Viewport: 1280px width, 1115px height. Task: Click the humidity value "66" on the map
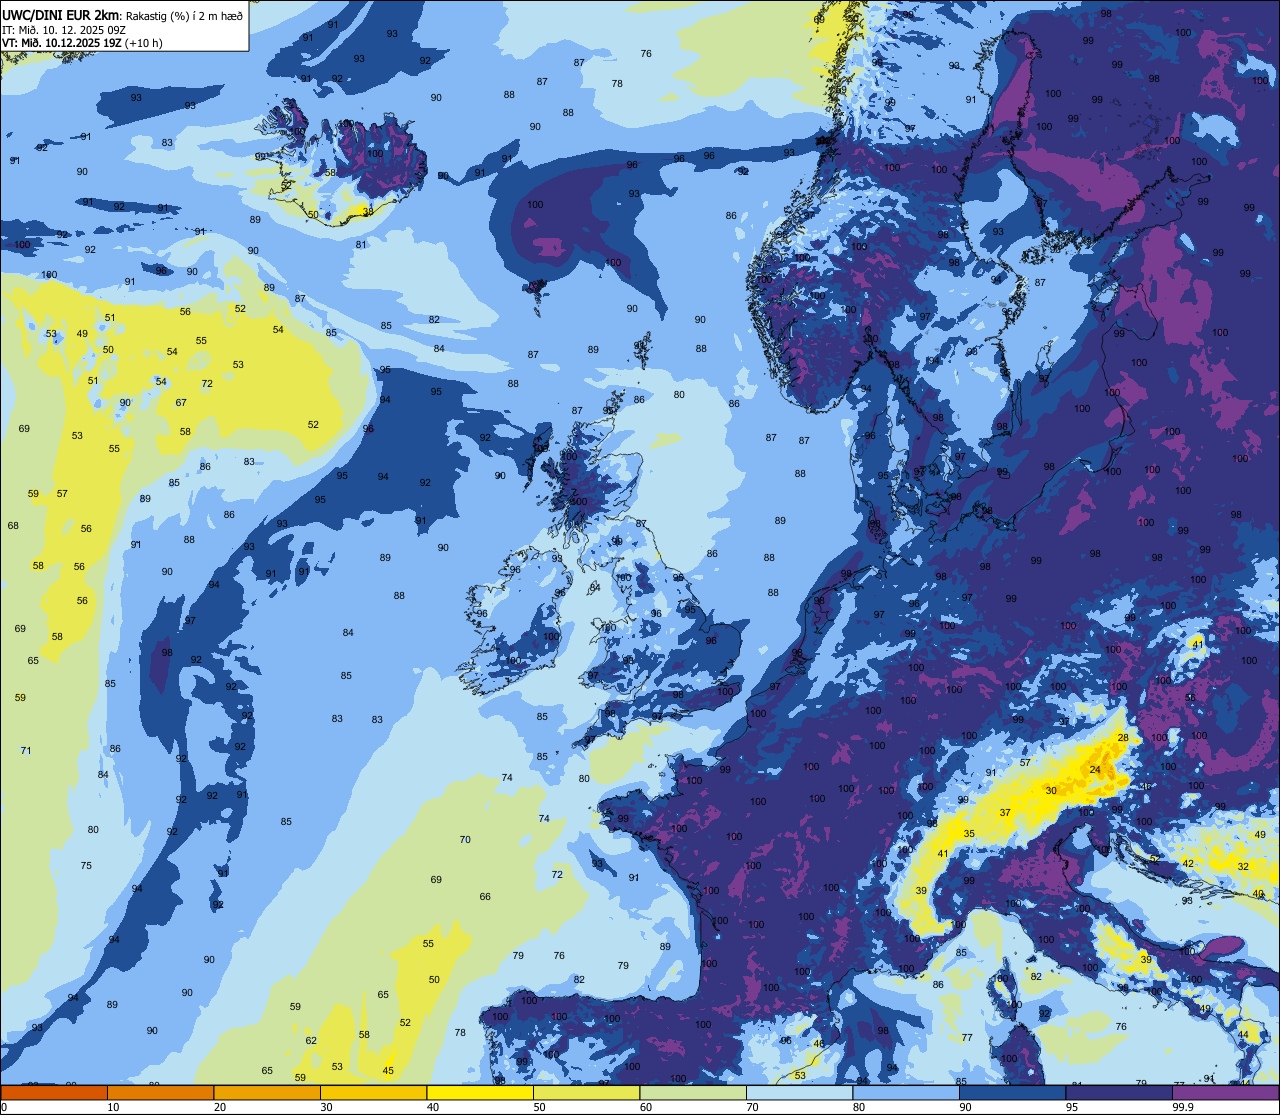point(485,896)
